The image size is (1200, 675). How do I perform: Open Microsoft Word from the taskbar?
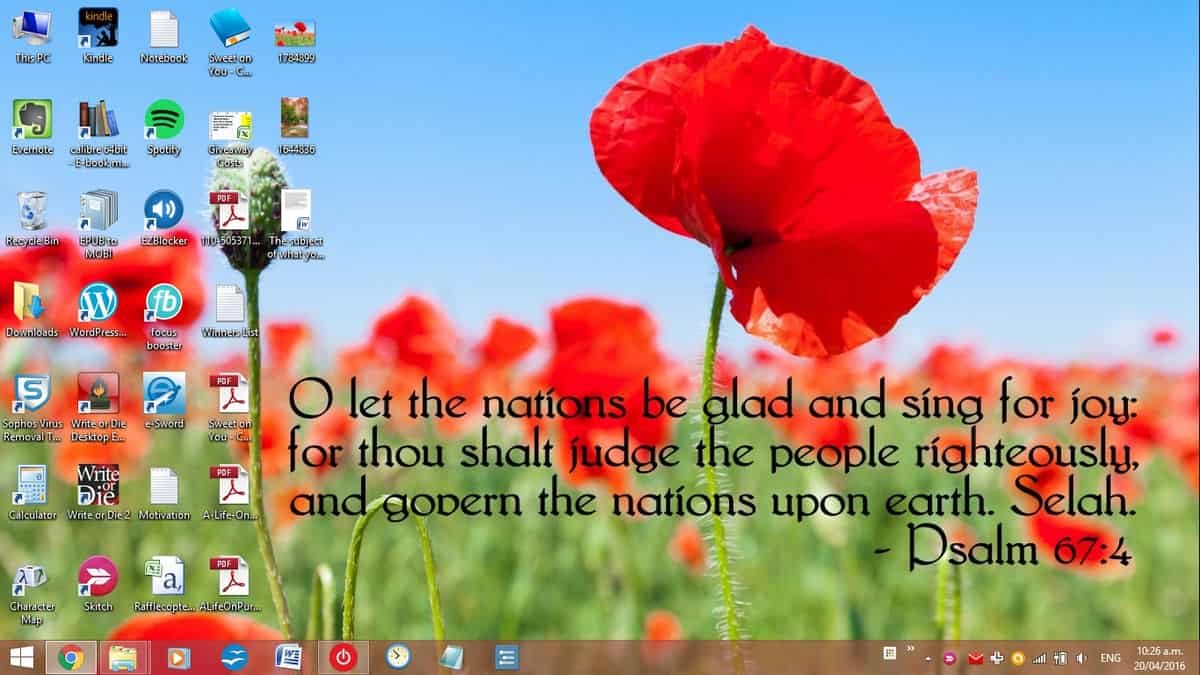[288, 657]
